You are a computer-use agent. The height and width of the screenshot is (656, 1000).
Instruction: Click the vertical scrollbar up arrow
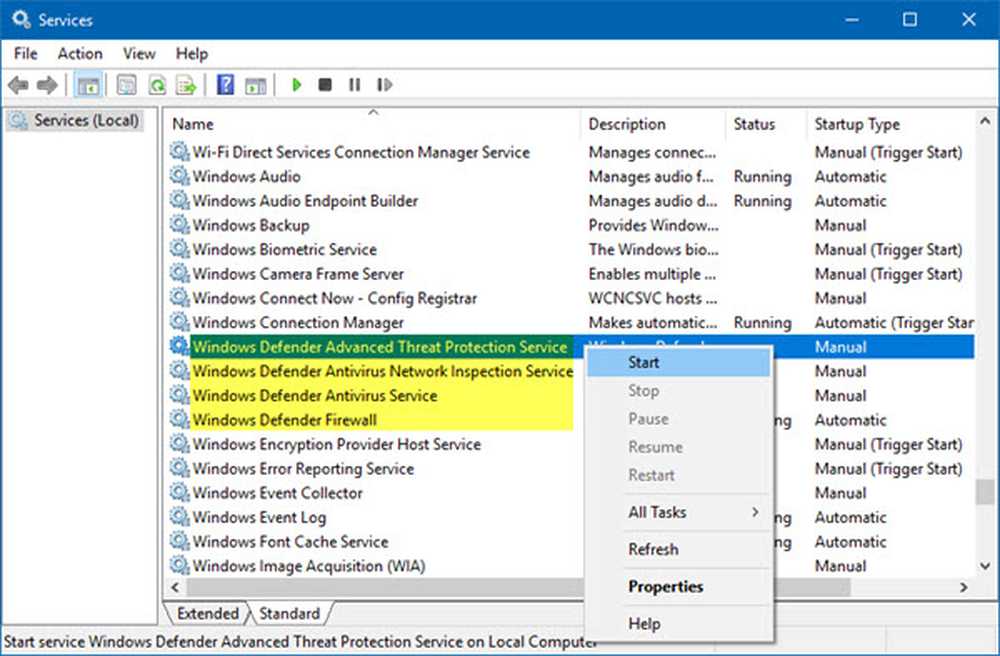(x=985, y=120)
